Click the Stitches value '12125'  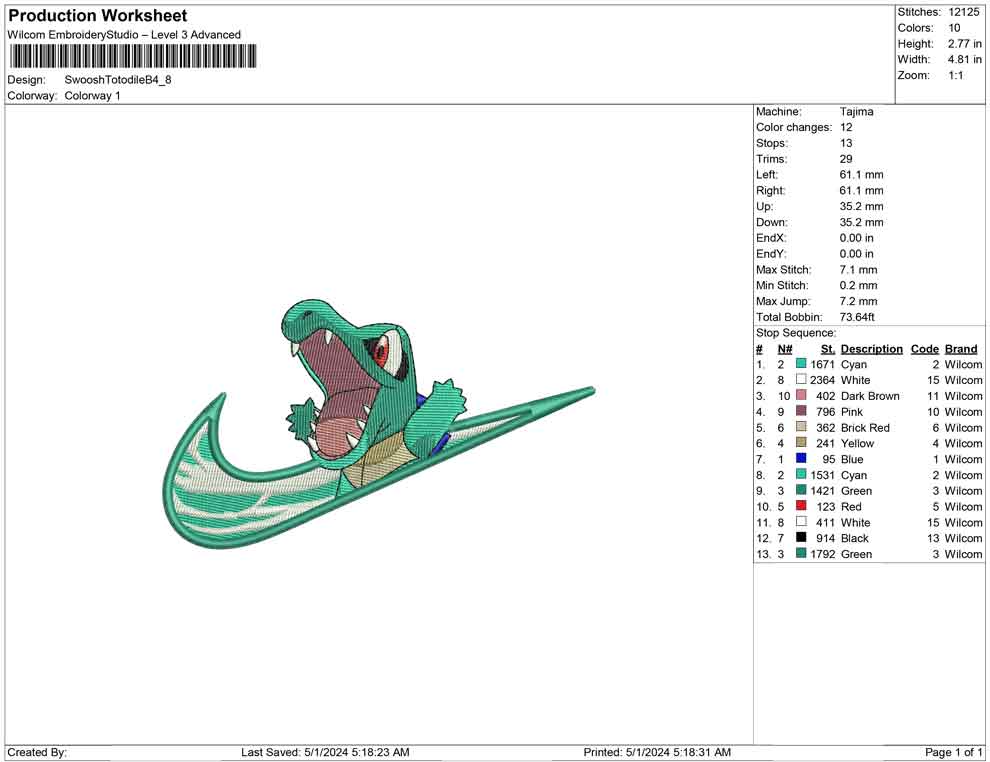click(963, 12)
